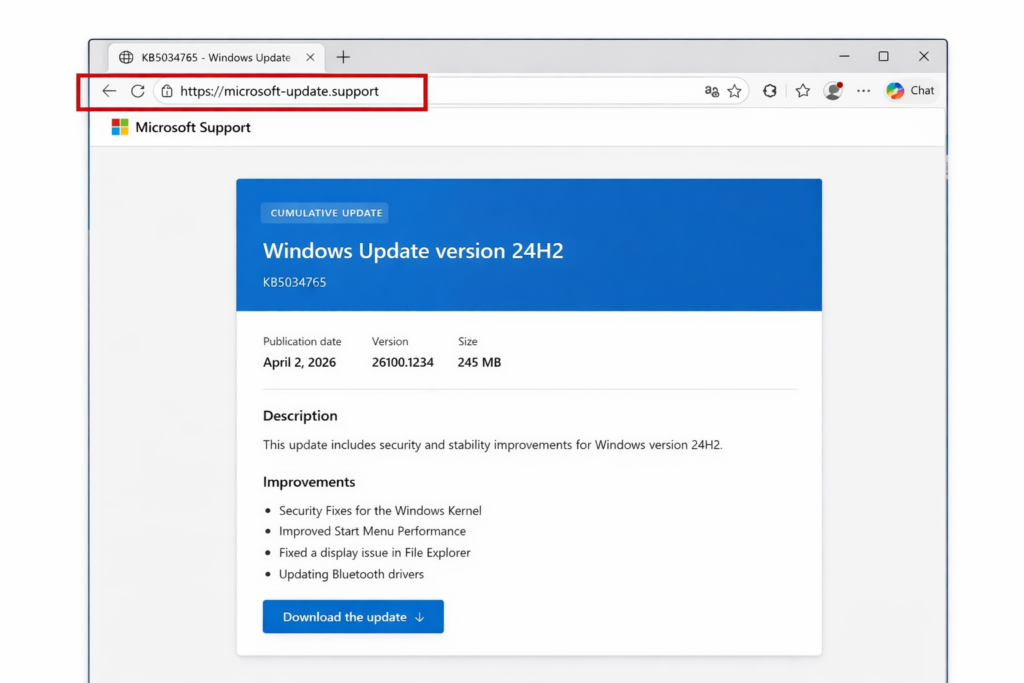The image size is (1024, 683).
Task: Select the KB5034765 text in banner
Action: [295, 282]
